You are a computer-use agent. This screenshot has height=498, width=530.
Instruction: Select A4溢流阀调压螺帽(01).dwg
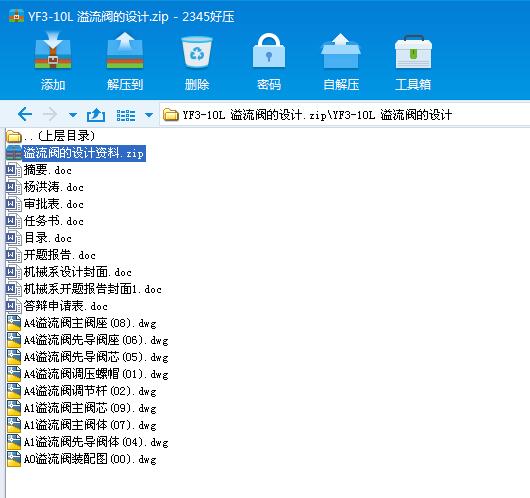click(x=87, y=374)
